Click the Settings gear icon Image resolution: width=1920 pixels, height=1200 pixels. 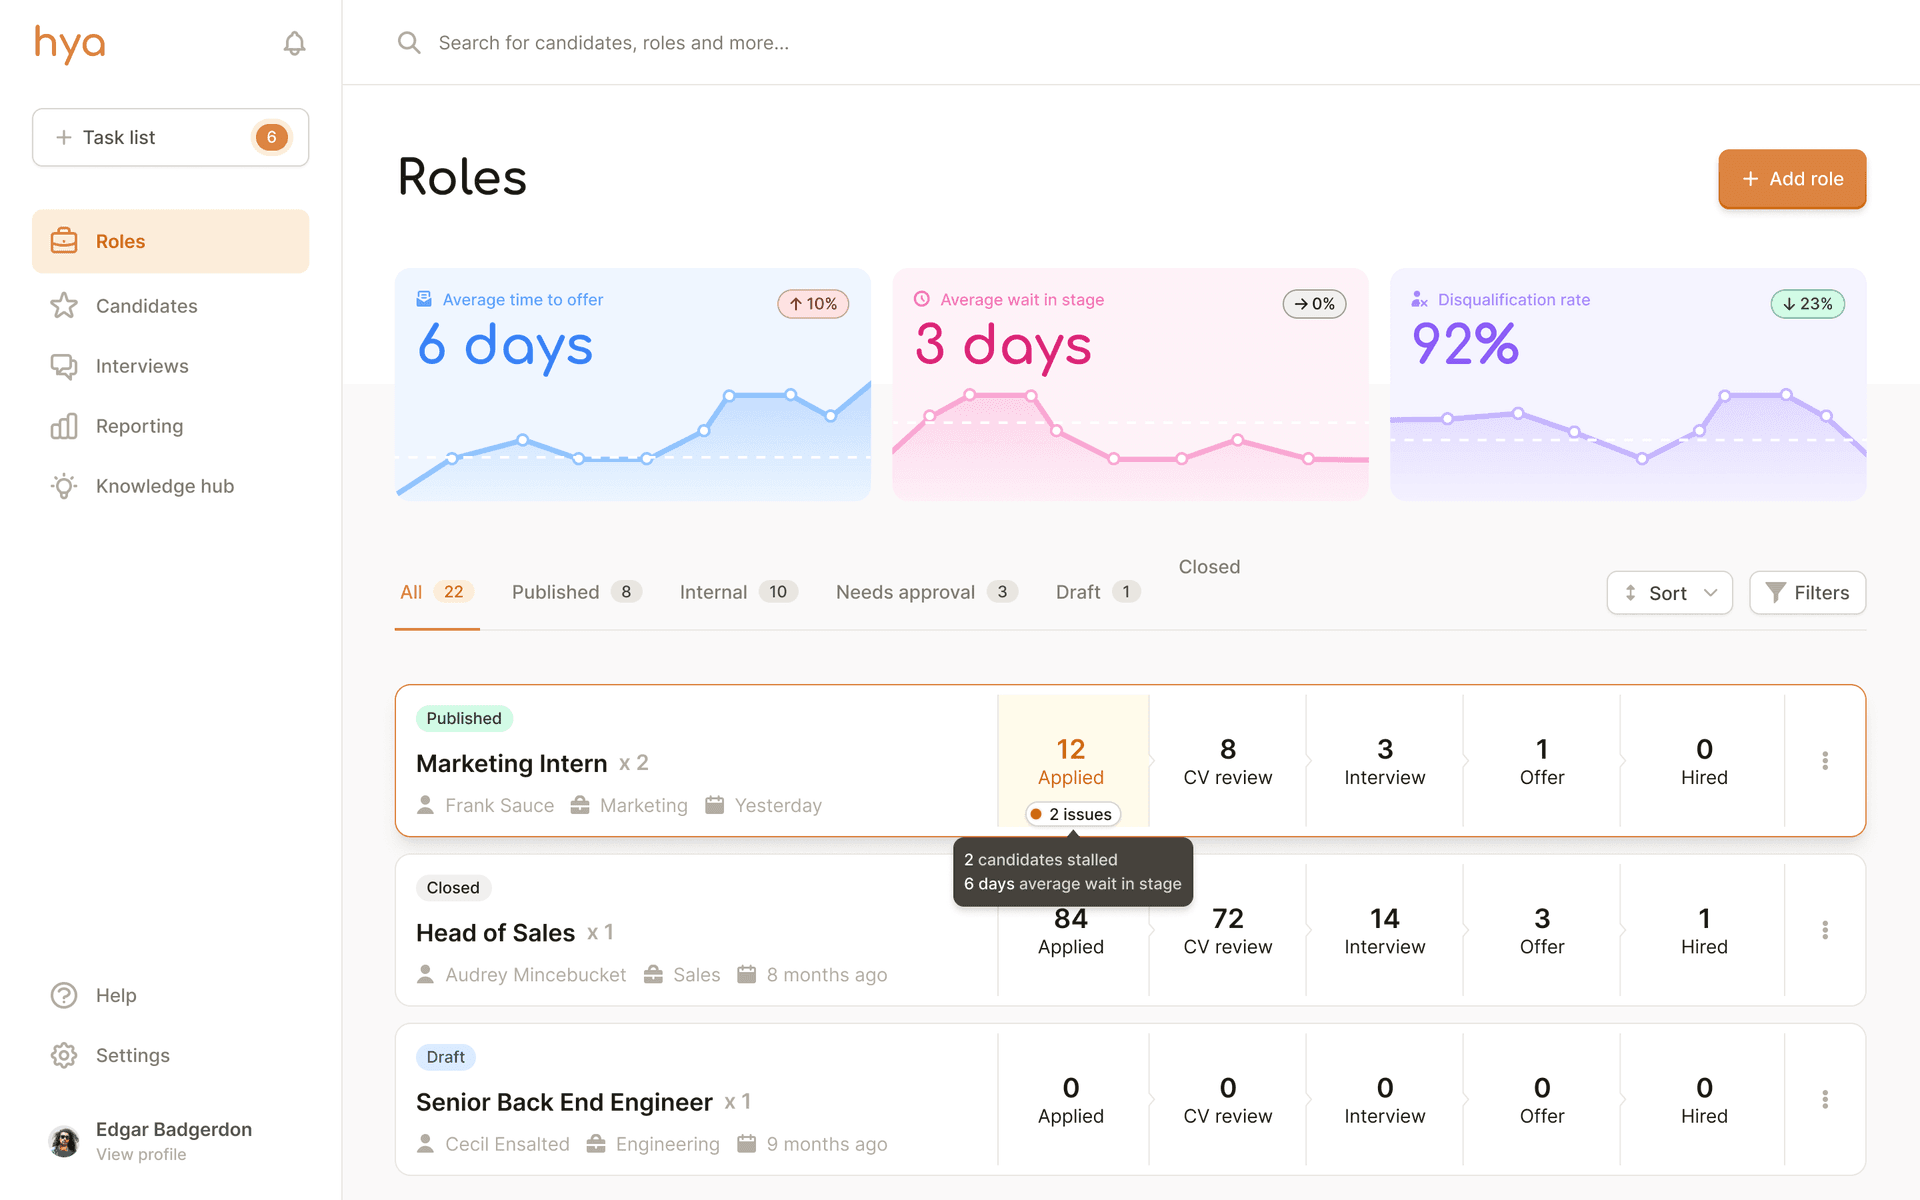point(64,1055)
